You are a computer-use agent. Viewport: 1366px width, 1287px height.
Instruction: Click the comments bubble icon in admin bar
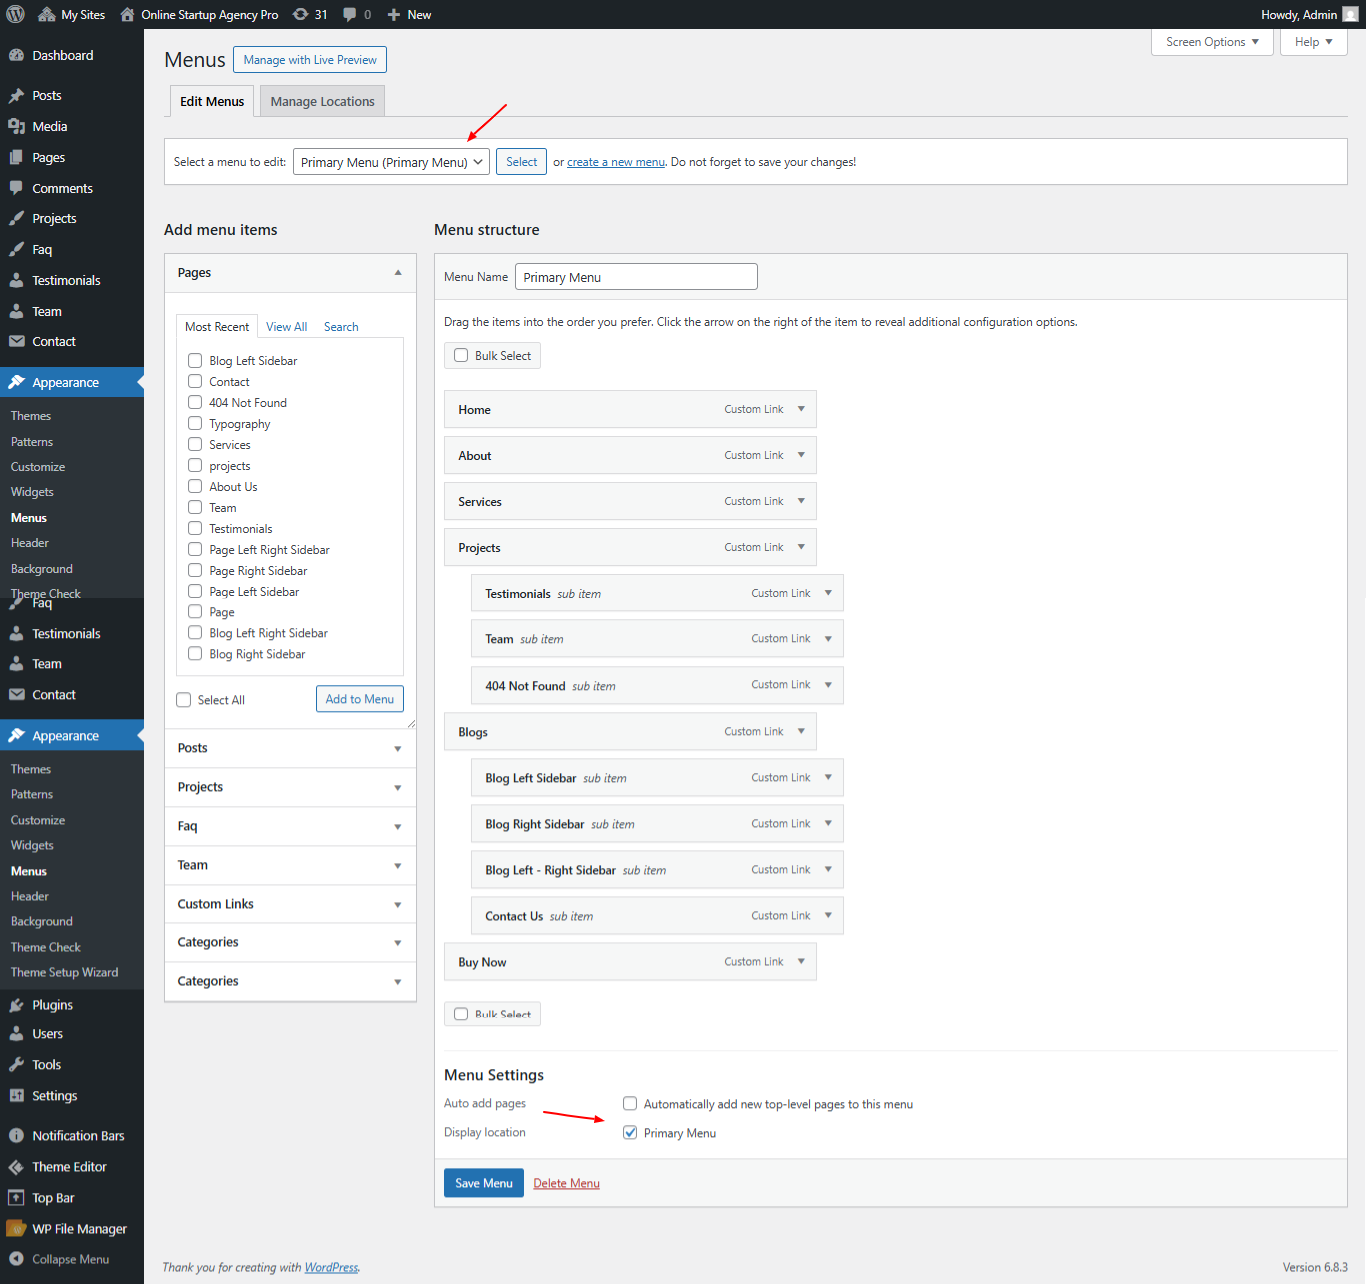tap(349, 14)
